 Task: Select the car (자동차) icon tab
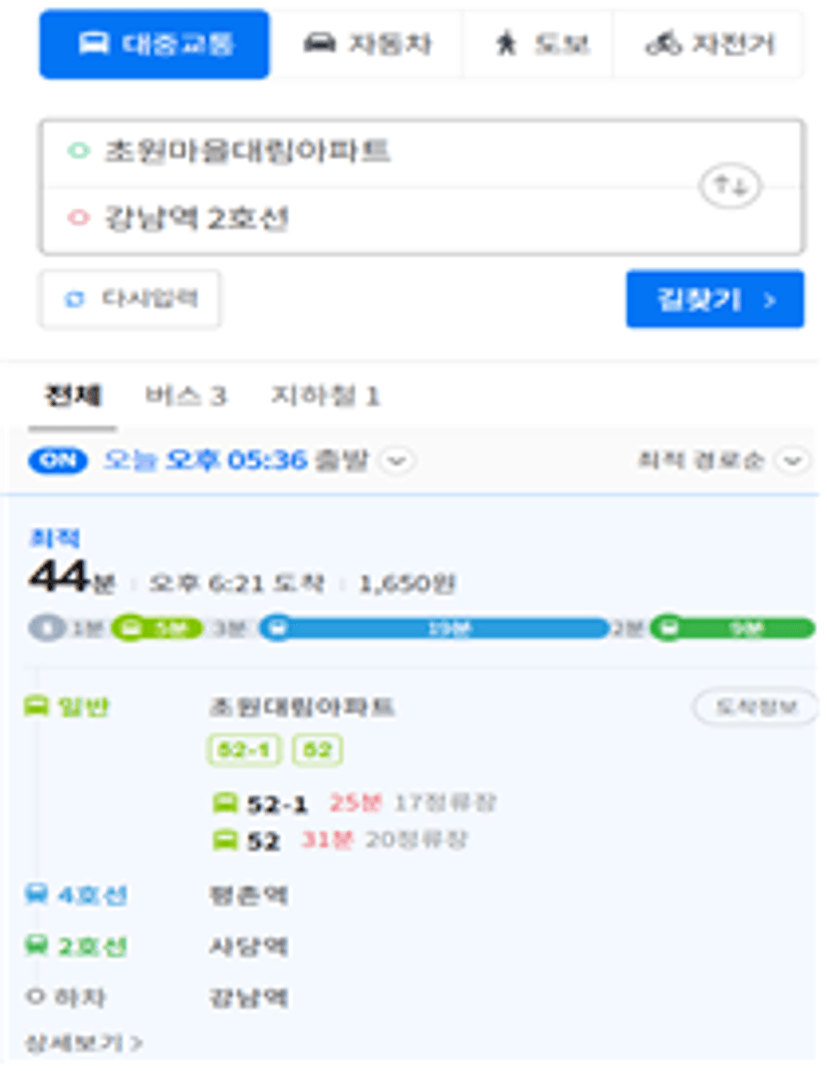pyautogui.click(x=320, y=44)
